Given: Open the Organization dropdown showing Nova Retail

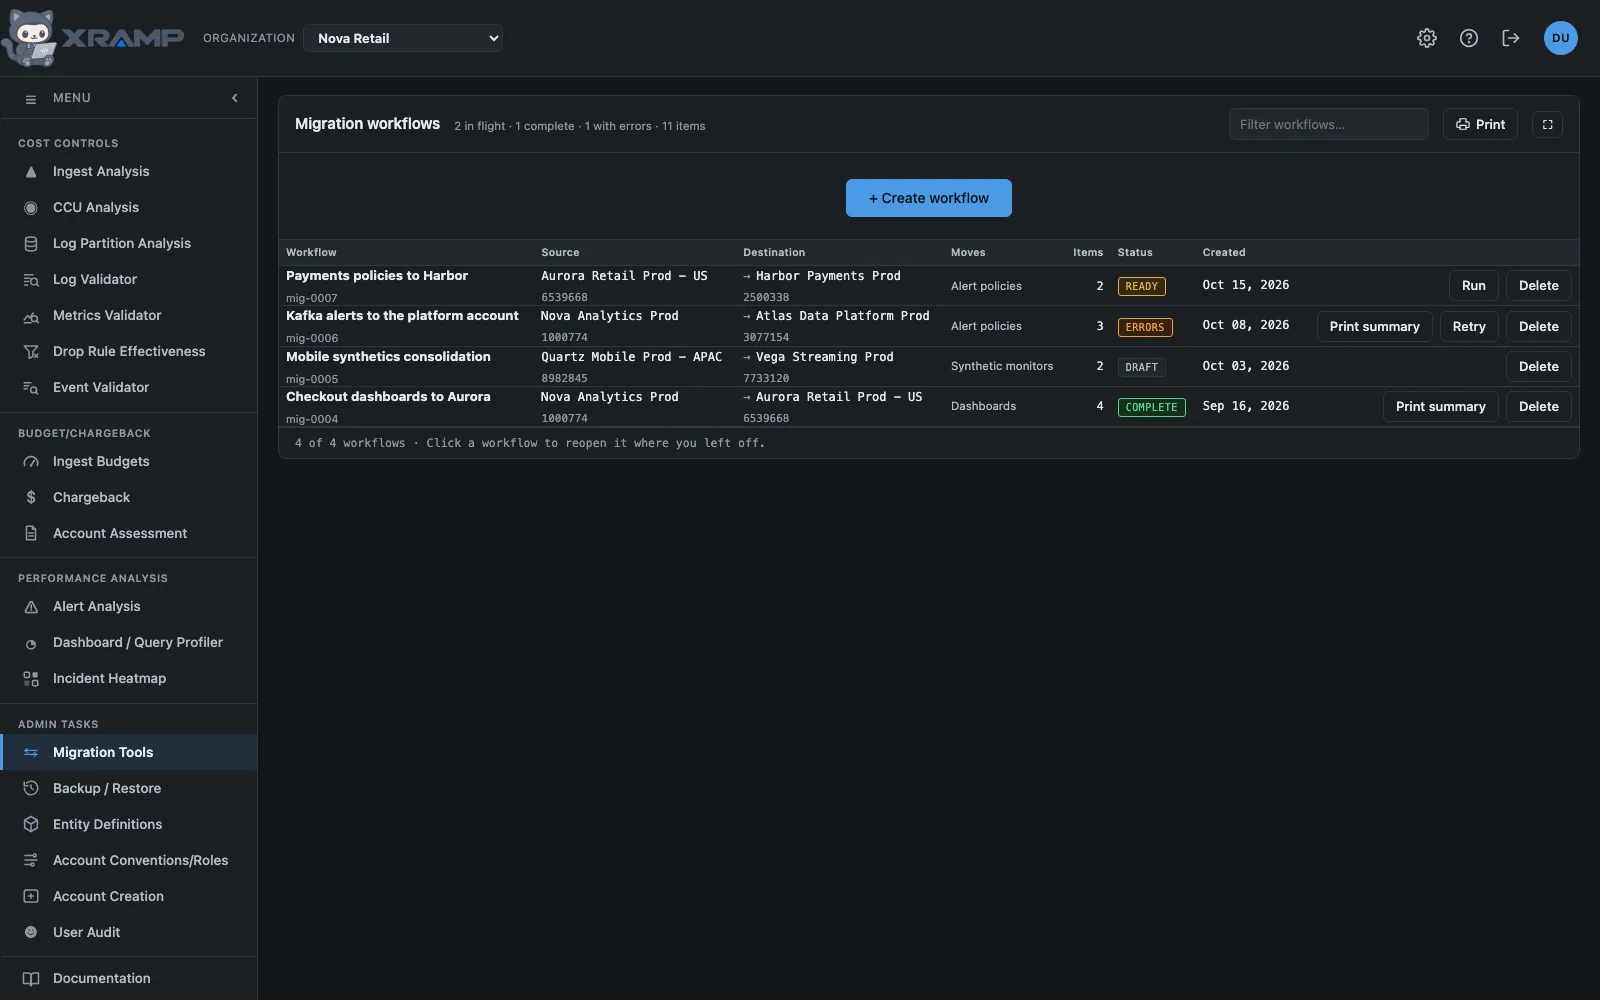Looking at the screenshot, I should click(403, 38).
